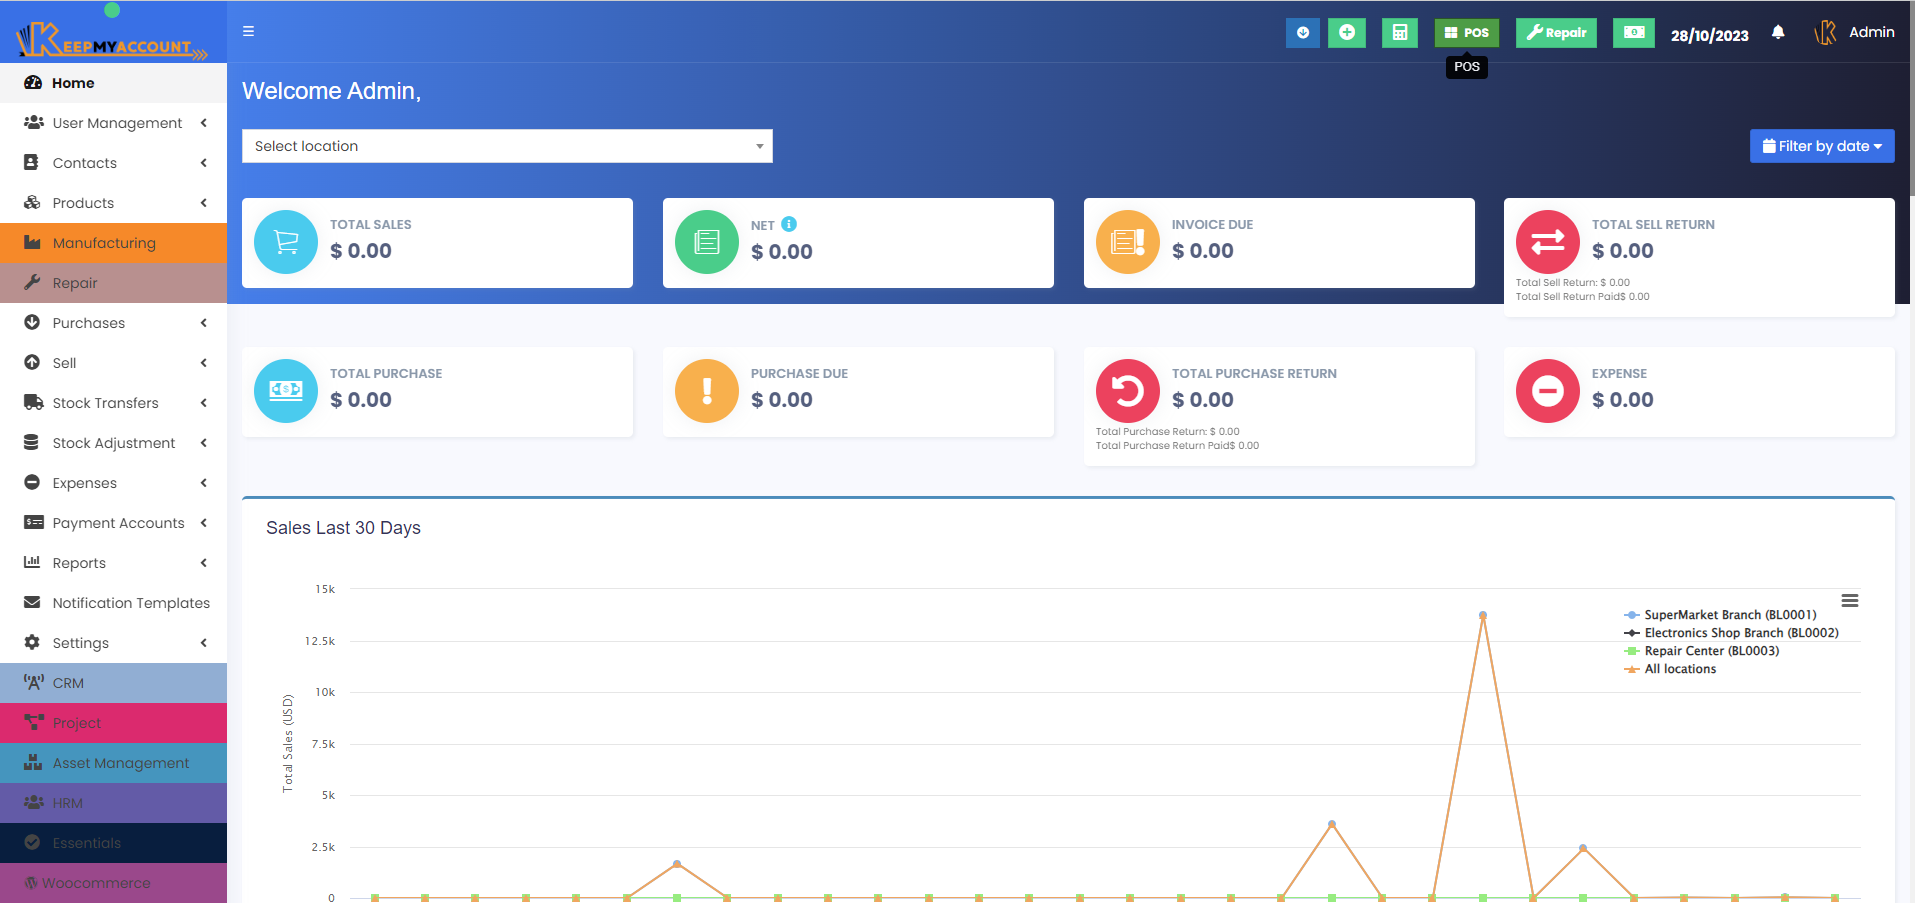
Task: Open the notification bell
Action: point(1778,32)
